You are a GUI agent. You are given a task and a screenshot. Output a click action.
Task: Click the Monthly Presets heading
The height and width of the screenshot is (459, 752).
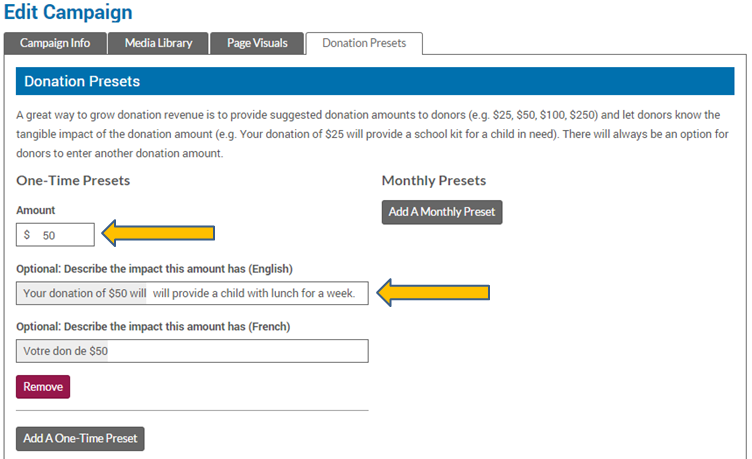434,181
